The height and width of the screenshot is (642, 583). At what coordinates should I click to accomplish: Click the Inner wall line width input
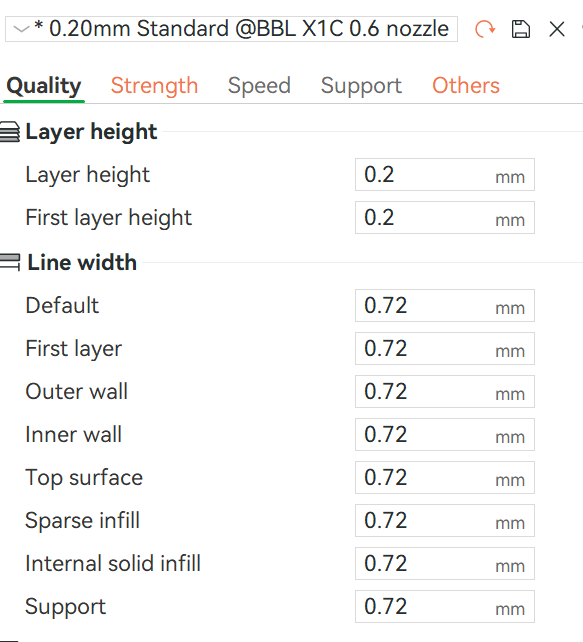click(x=445, y=434)
